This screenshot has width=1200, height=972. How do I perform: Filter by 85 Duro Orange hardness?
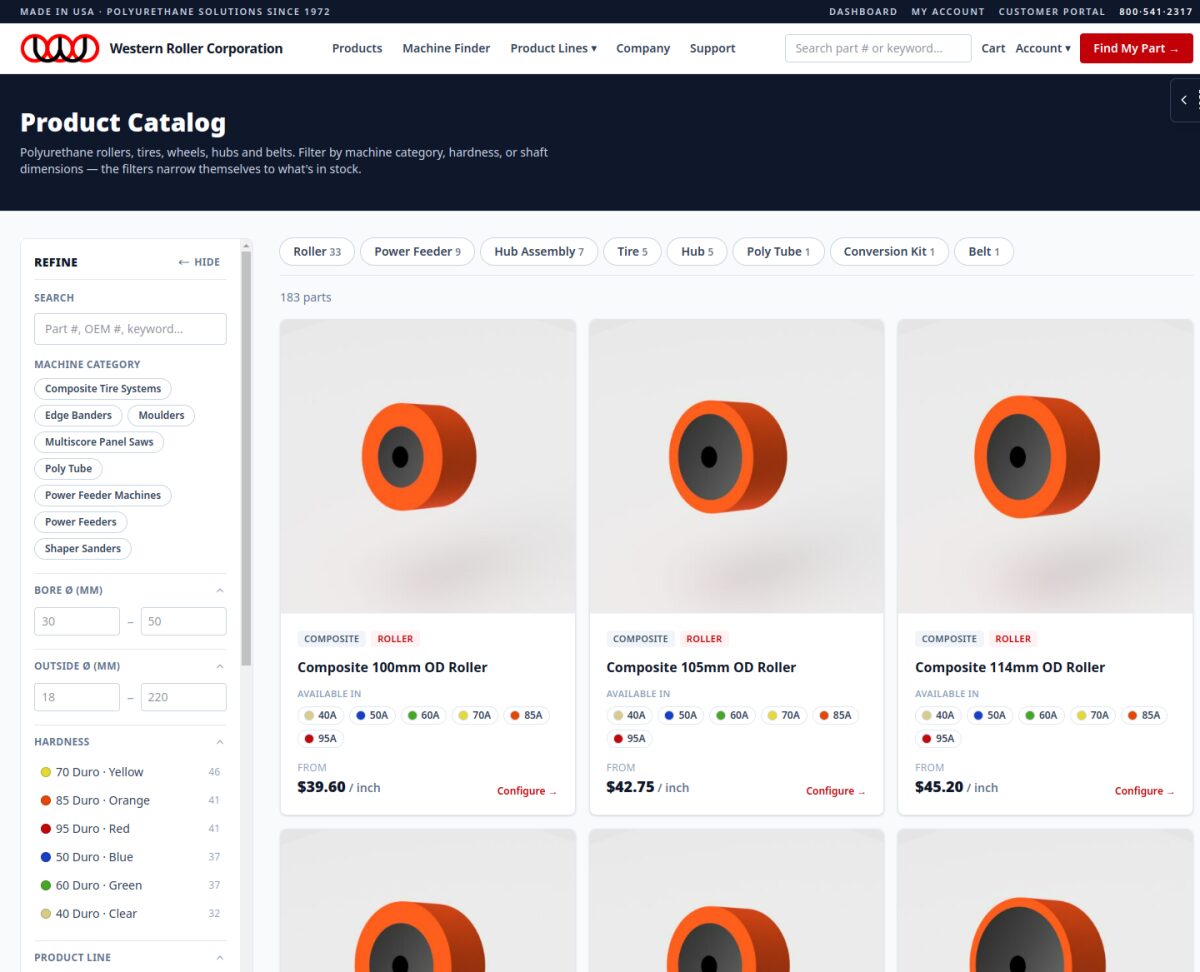click(130, 800)
